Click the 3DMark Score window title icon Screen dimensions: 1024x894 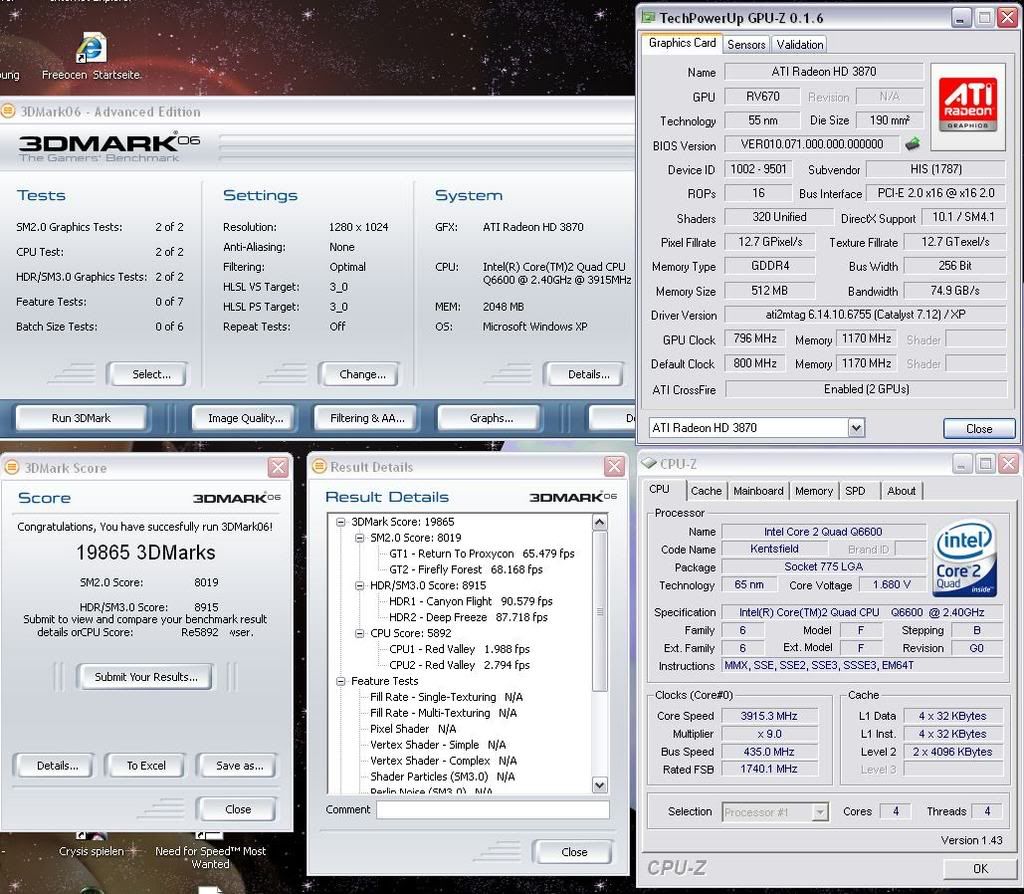(x=12, y=468)
